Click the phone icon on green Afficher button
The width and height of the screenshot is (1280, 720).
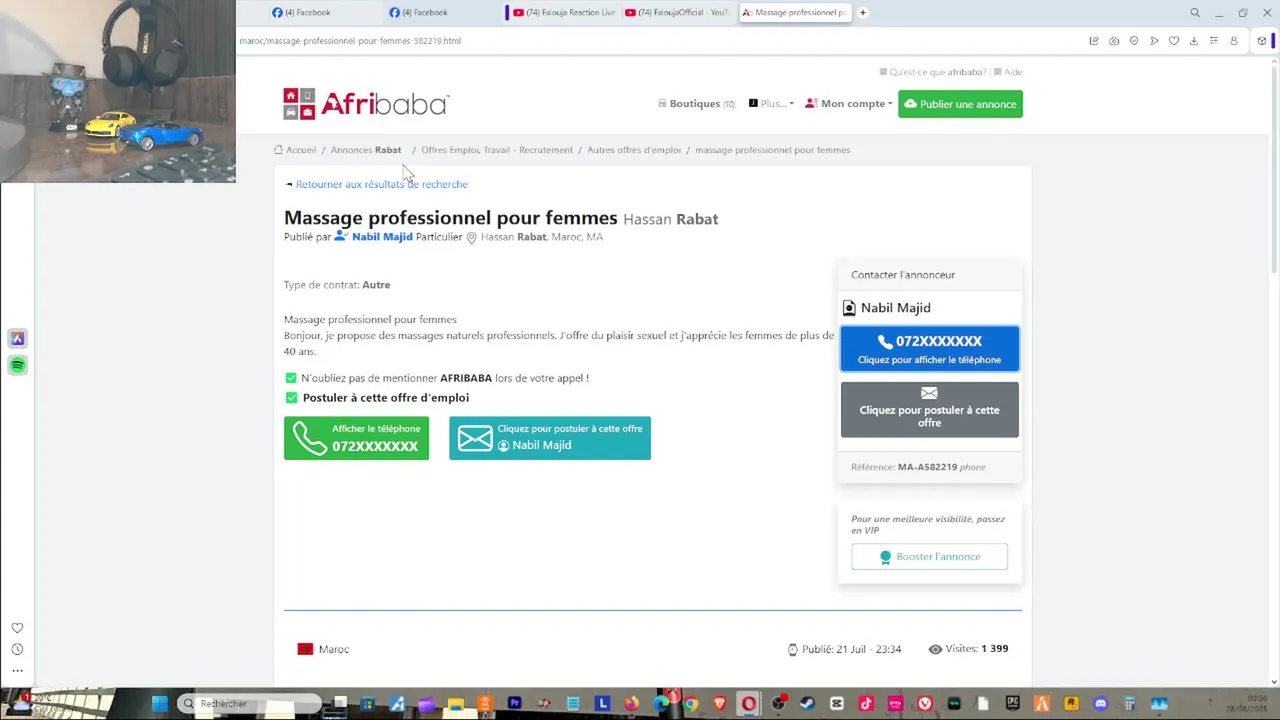tap(310, 438)
